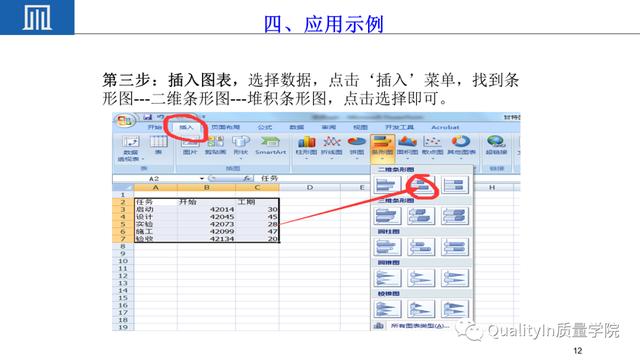
Task: Select cell with value 42134
Action: click(x=207, y=239)
